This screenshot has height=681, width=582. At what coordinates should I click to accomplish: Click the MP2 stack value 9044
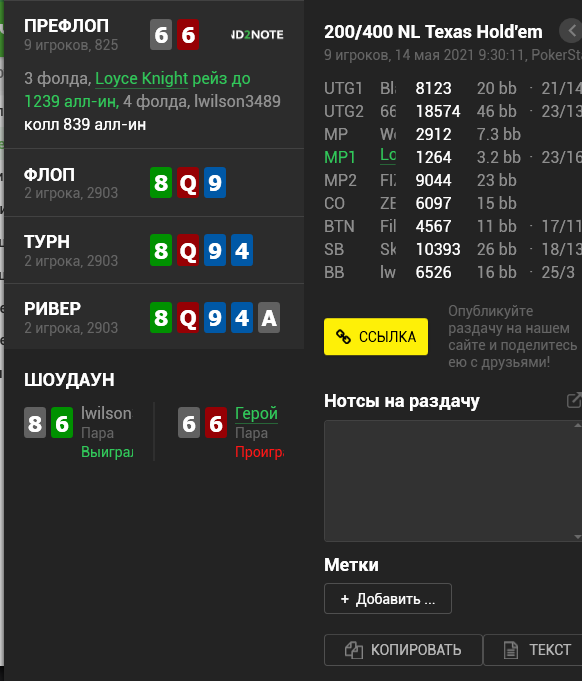[x=433, y=180]
